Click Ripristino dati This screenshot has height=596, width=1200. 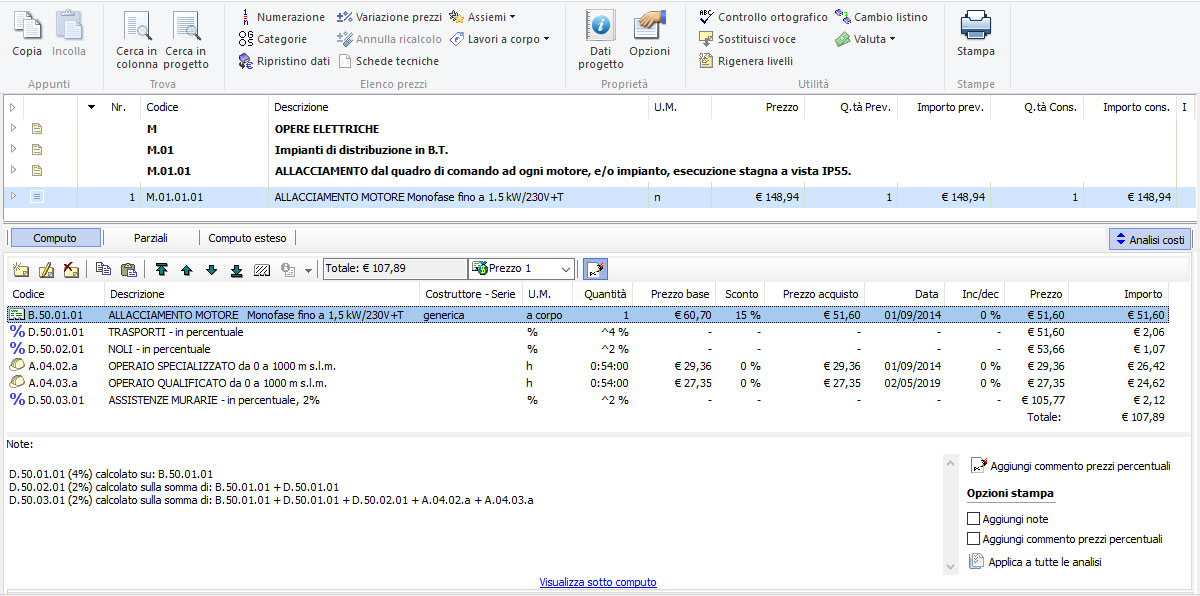[284, 61]
